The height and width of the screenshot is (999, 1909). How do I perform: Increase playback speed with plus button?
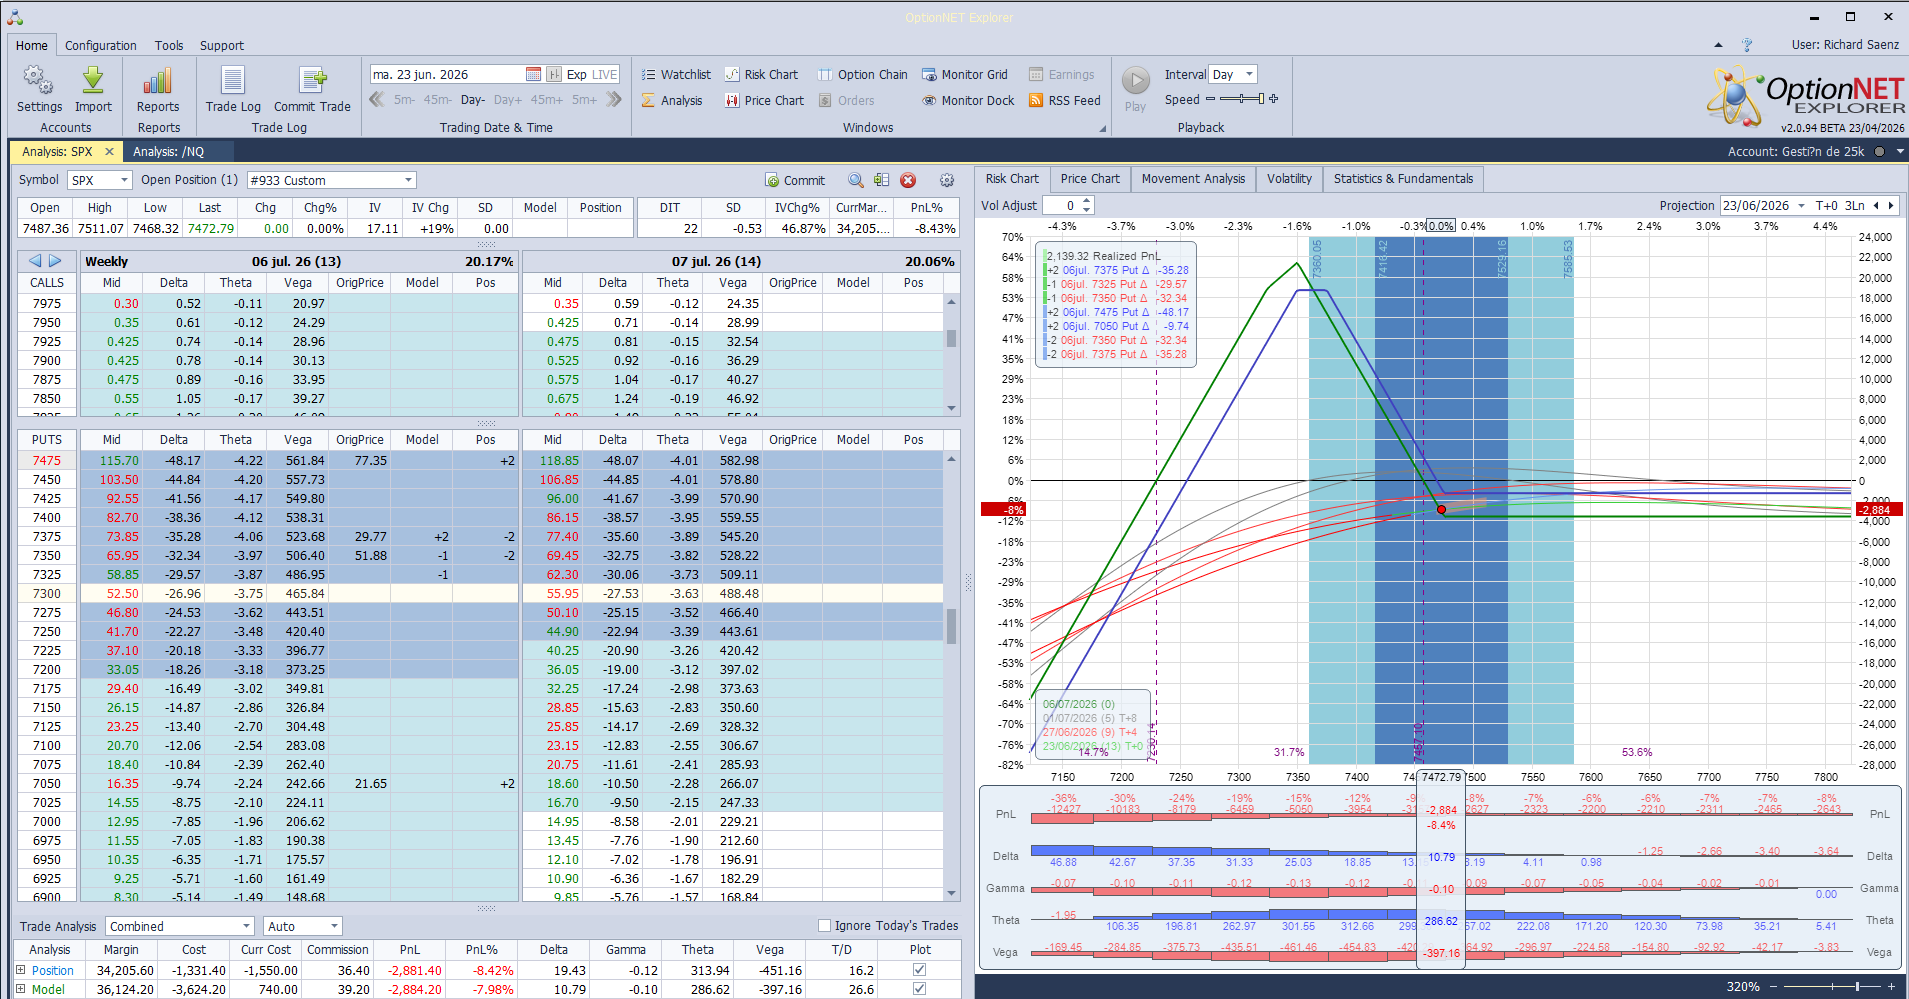coord(1273,99)
